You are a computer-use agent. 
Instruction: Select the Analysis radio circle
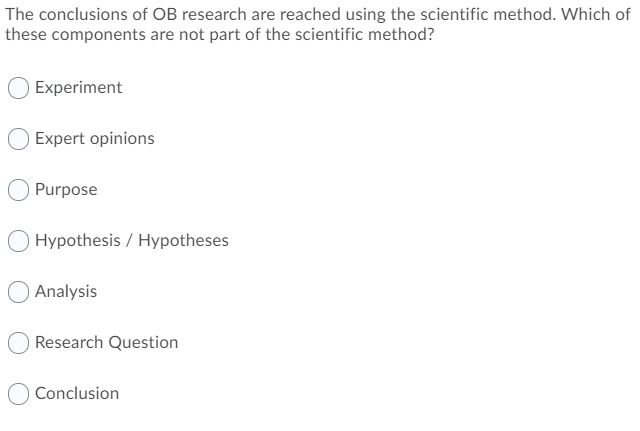click(18, 292)
